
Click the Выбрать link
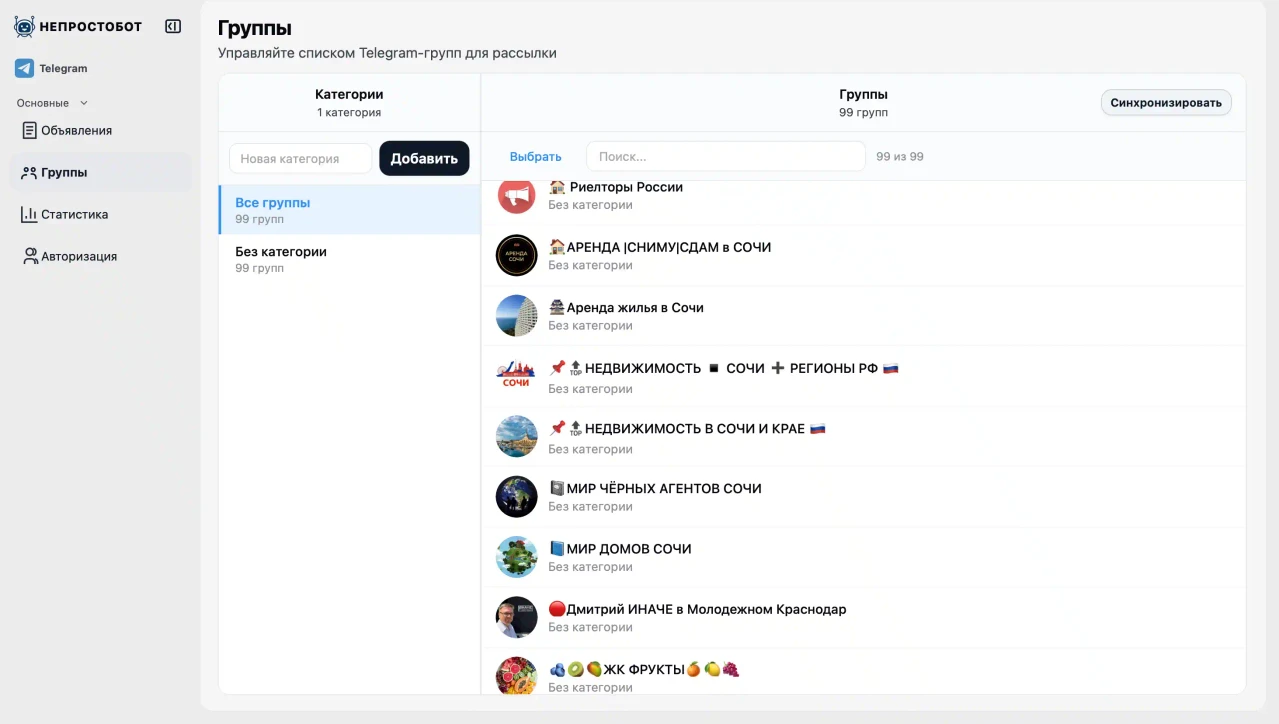click(535, 156)
